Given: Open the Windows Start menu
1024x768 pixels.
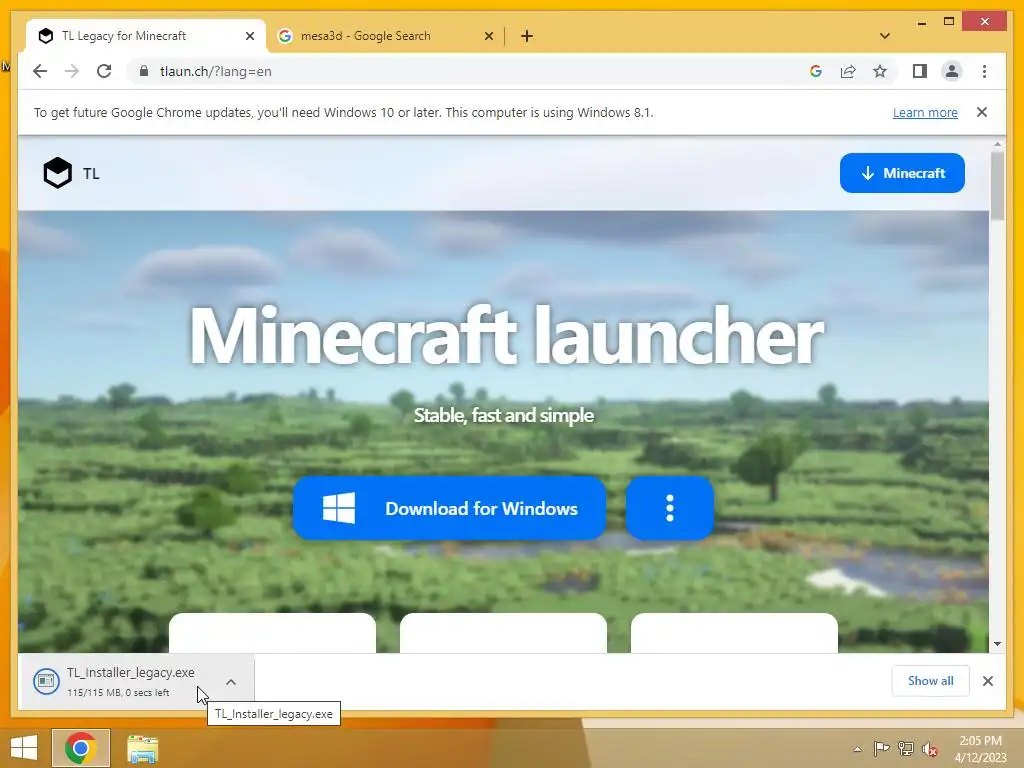Looking at the screenshot, I should coord(24,748).
